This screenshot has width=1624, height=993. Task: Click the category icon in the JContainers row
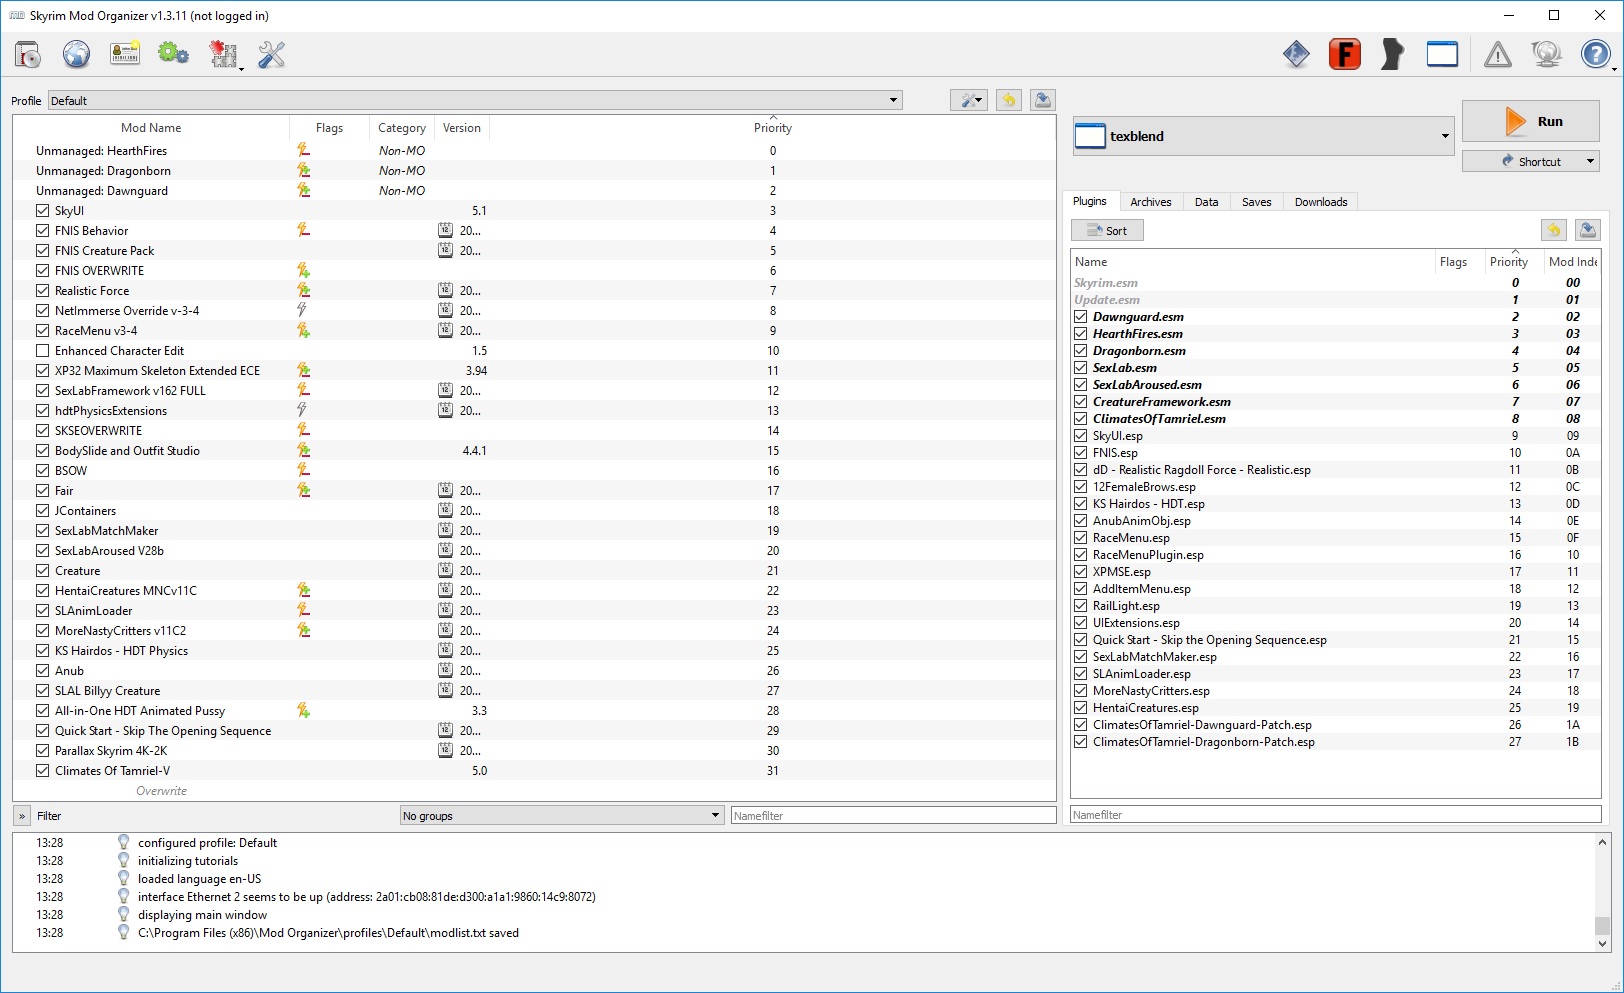point(445,510)
